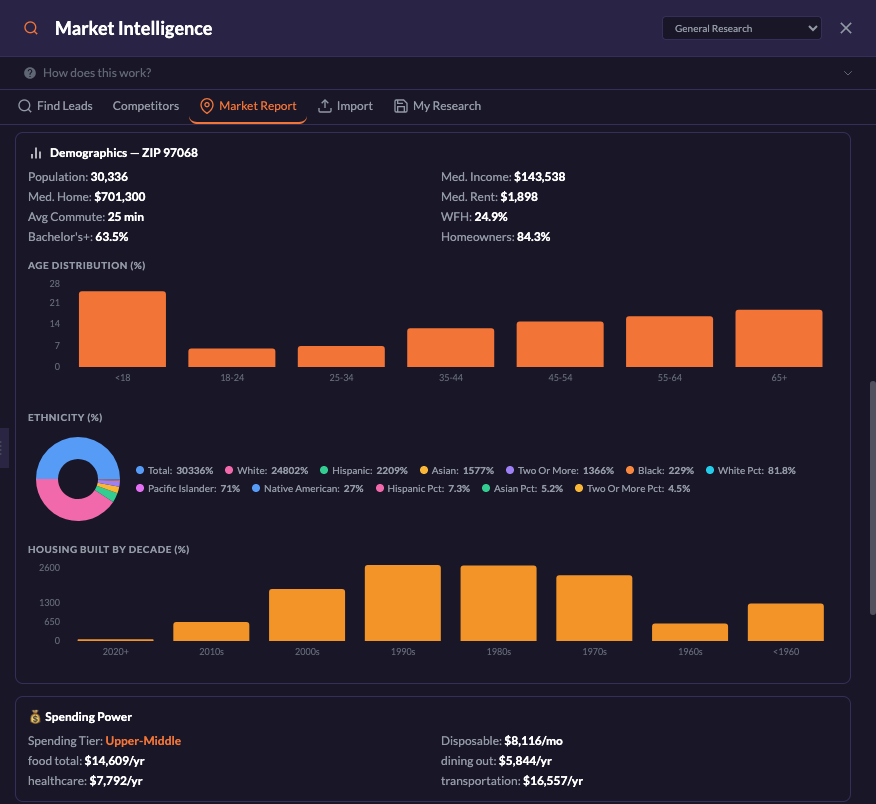The width and height of the screenshot is (876, 804).
Task: Click the Bachelor's+ value 63.5%
Action: (x=112, y=237)
